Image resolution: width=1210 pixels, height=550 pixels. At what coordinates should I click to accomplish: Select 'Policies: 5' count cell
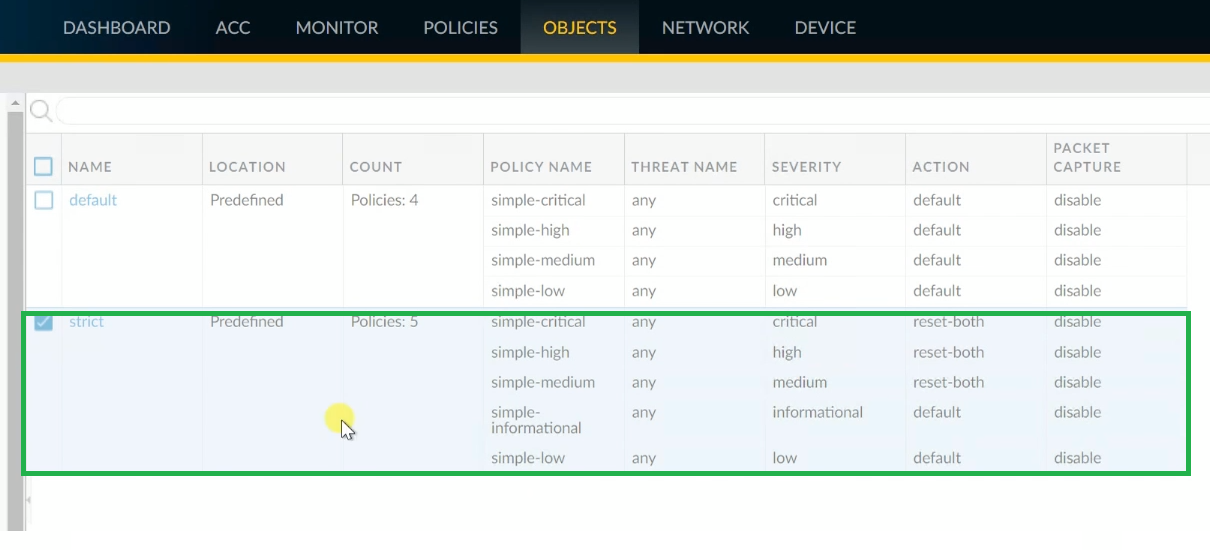click(x=384, y=322)
